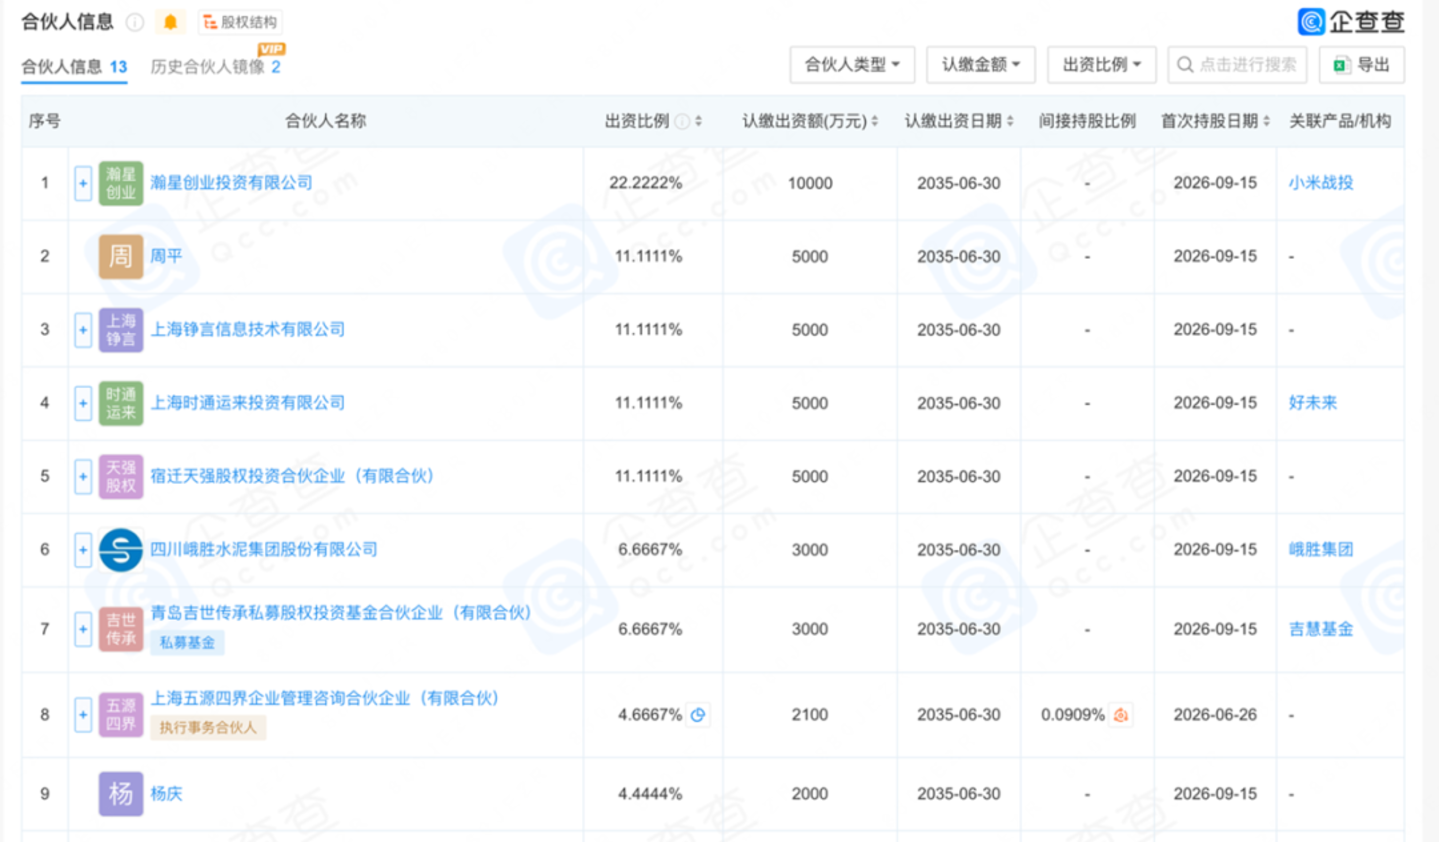This screenshot has height=842, width=1439.
Task: Open 瀚星创业投资有限公司 company link
Action: tap(231, 183)
